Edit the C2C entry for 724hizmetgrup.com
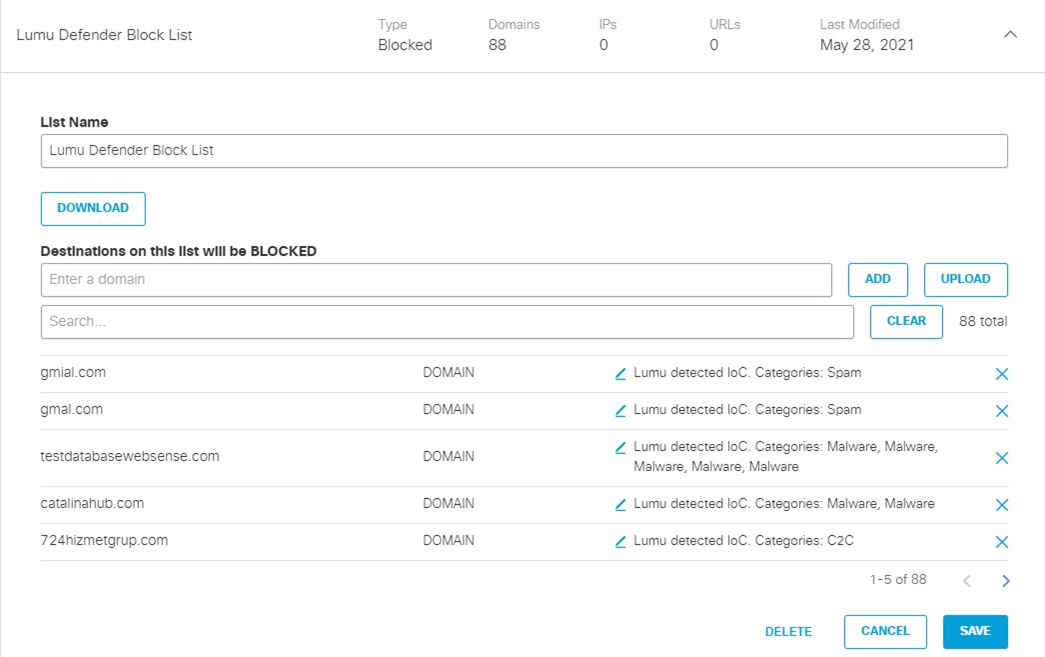The image size is (1045, 657). pos(620,540)
